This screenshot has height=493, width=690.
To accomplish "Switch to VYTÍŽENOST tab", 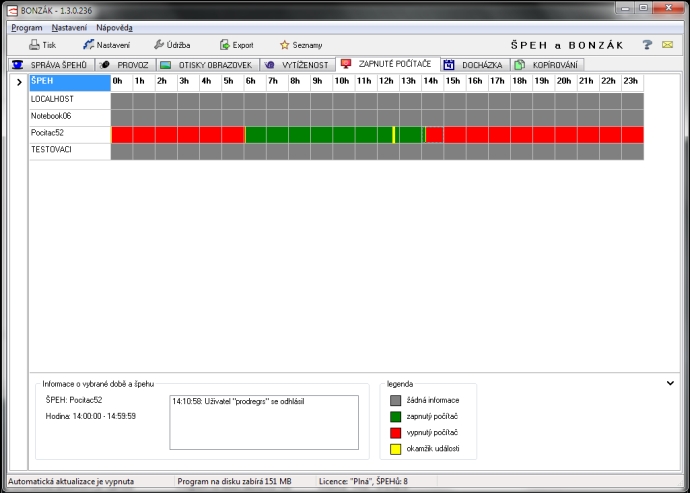I will pos(298,65).
